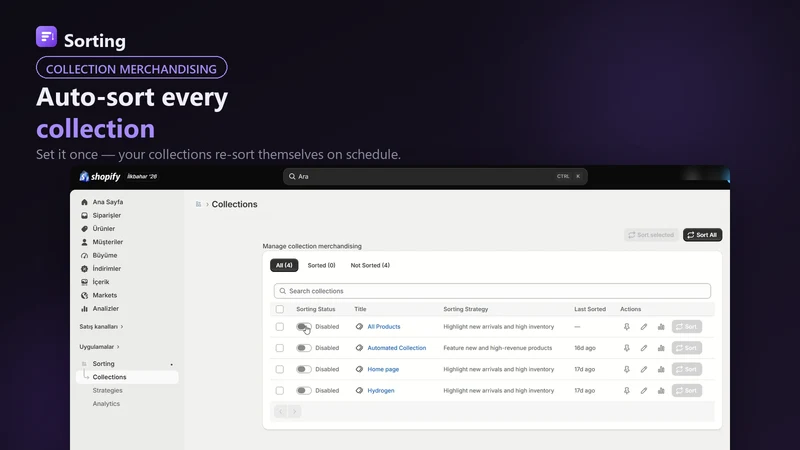
Task: Click the pin icon for Automated Collection
Action: [627, 348]
